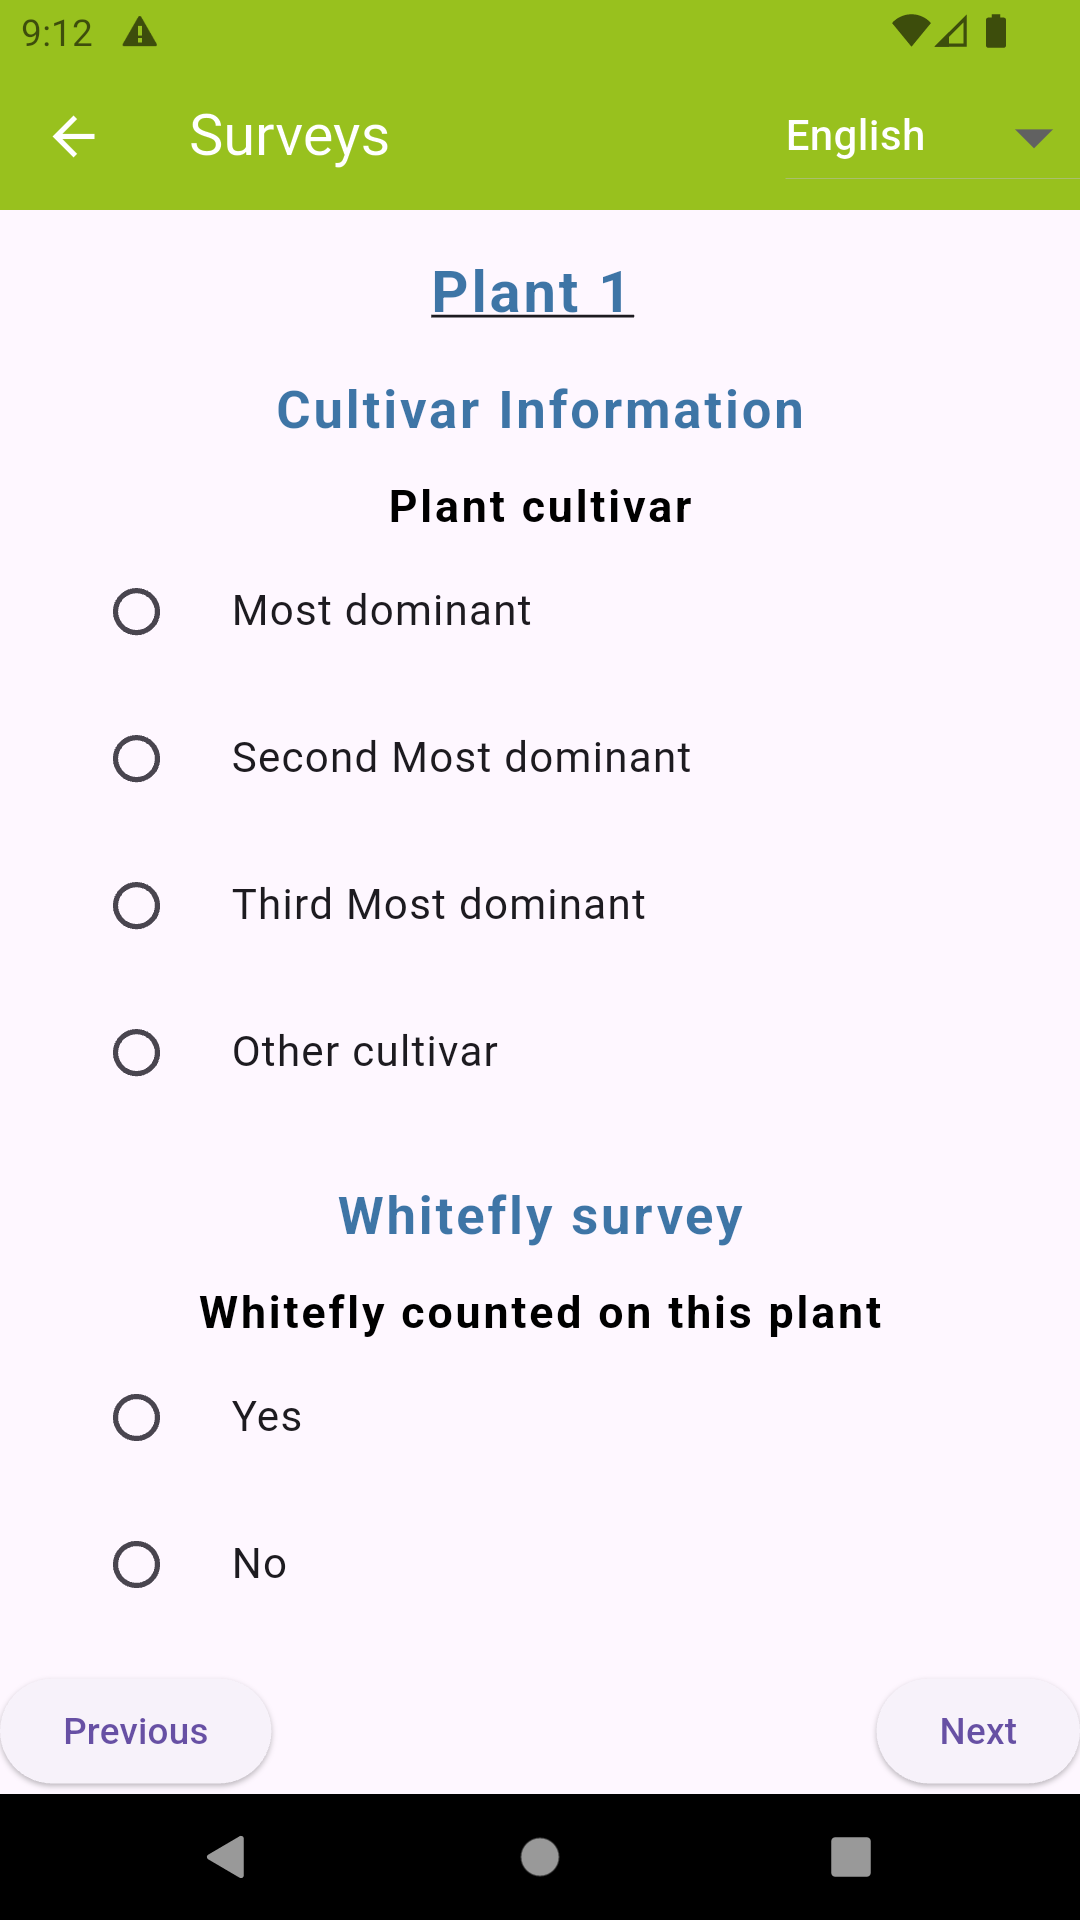
Task: Tap the warning triangle in status bar
Action: [139, 33]
